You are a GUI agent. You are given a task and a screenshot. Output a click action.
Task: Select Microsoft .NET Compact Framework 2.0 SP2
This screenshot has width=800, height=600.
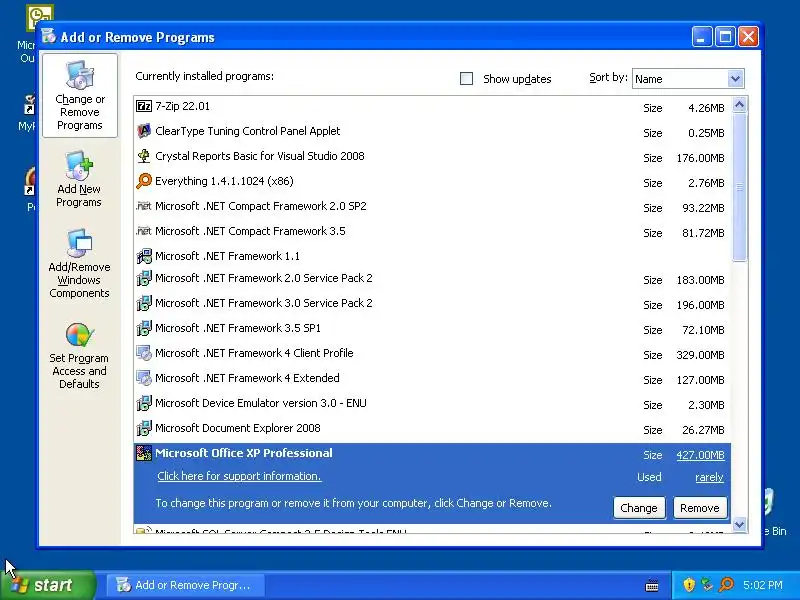point(432,207)
